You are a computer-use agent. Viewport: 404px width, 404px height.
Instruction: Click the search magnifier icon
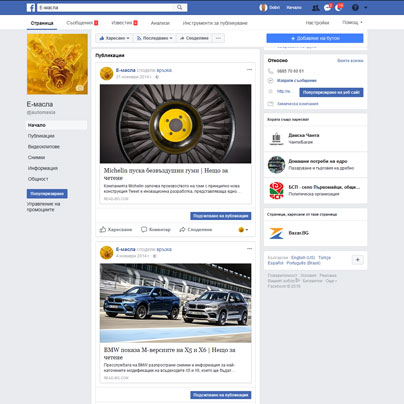click(x=179, y=7)
